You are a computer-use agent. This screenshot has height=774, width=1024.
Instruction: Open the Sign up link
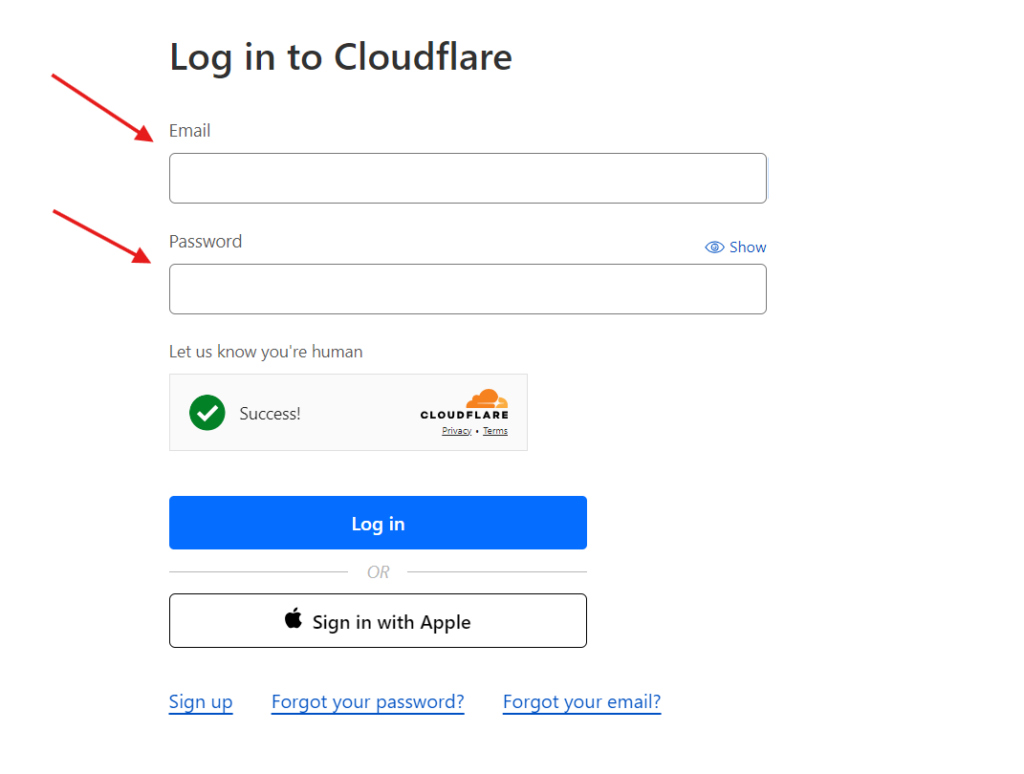pos(200,702)
